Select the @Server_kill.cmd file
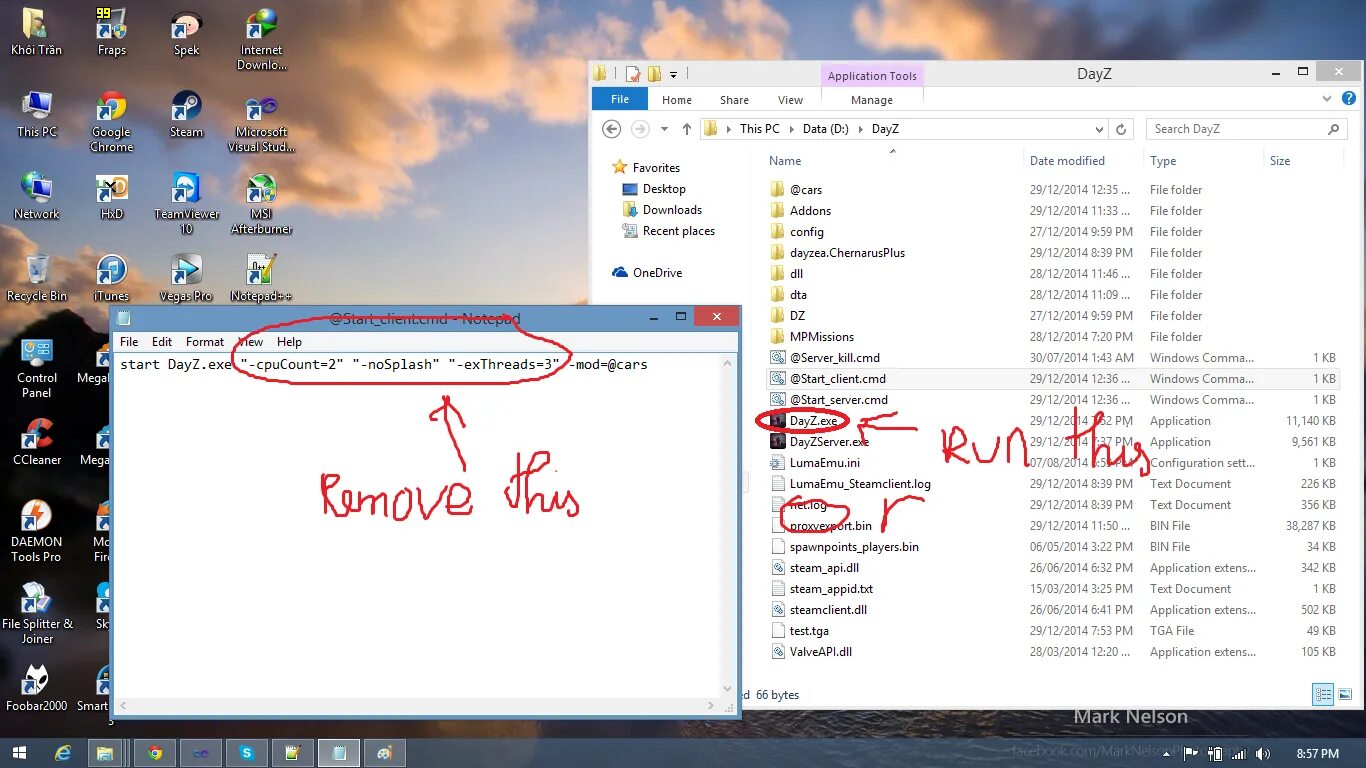 [835, 358]
